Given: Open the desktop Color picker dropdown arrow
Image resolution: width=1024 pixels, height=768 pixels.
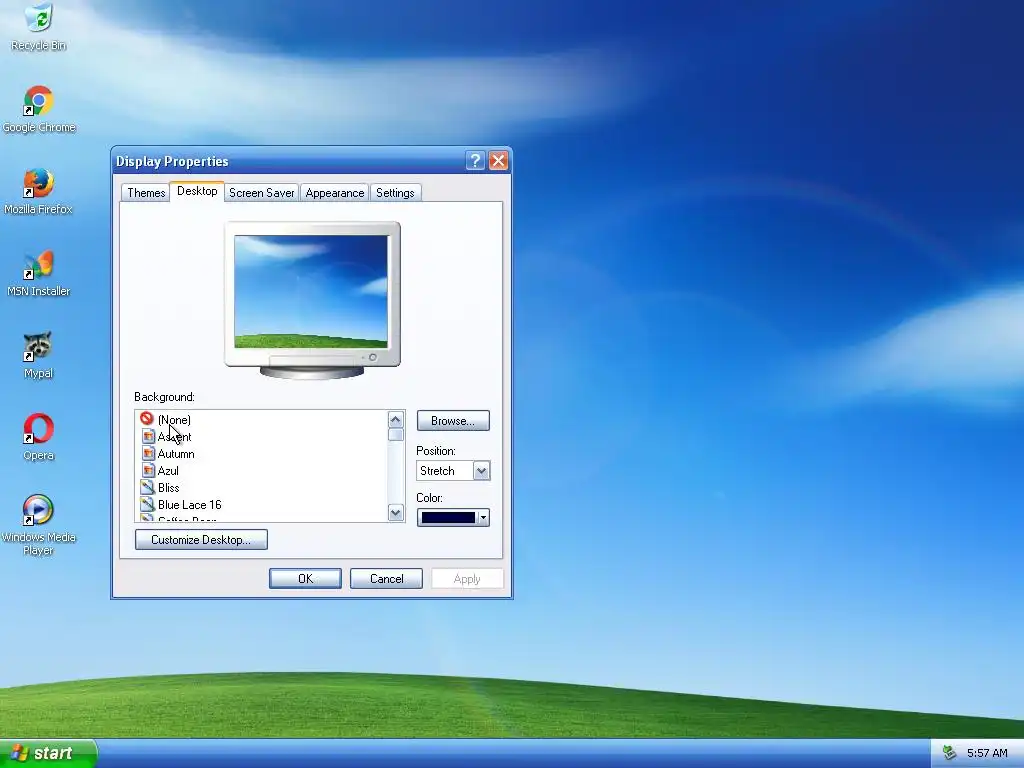Looking at the screenshot, I should pos(483,518).
